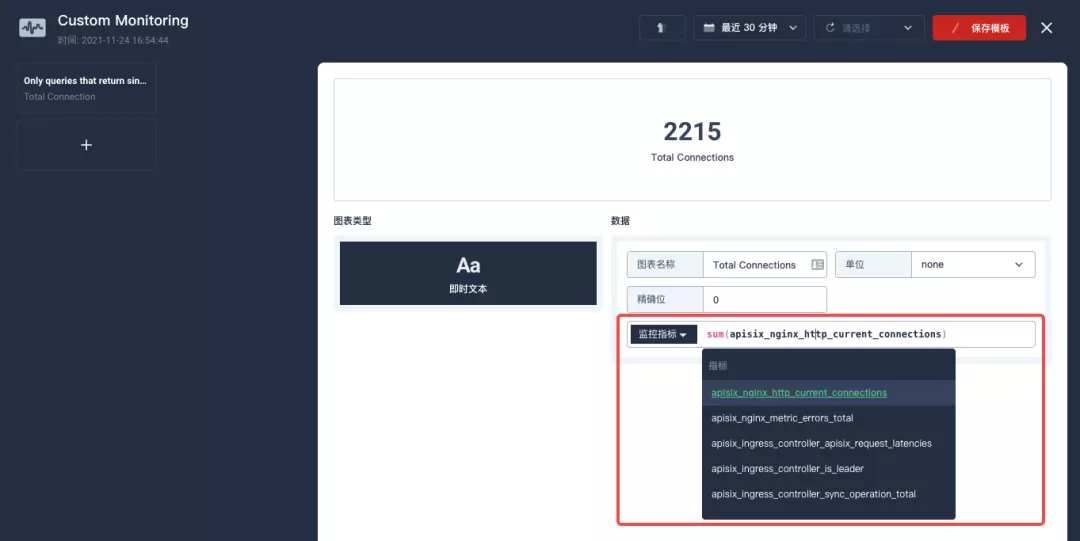Choose apisix_ingress_controller_sync_operation_total suggestion
The image size is (1080, 541).
pos(829,494)
